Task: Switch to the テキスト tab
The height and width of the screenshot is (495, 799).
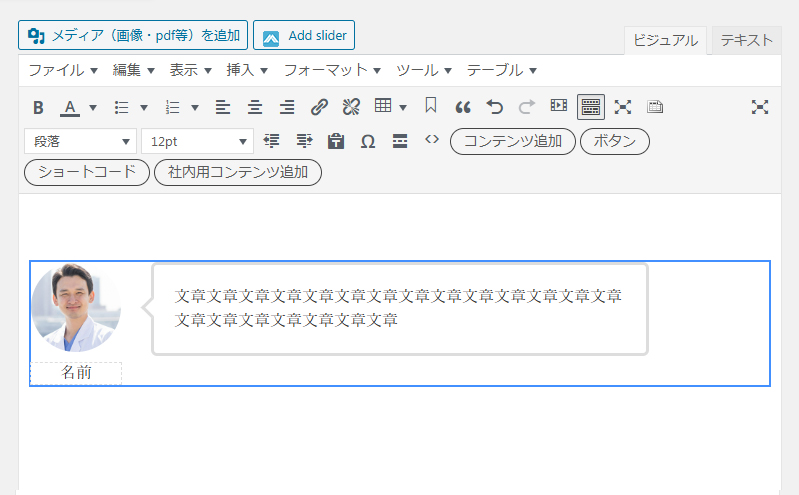Action: [746, 40]
